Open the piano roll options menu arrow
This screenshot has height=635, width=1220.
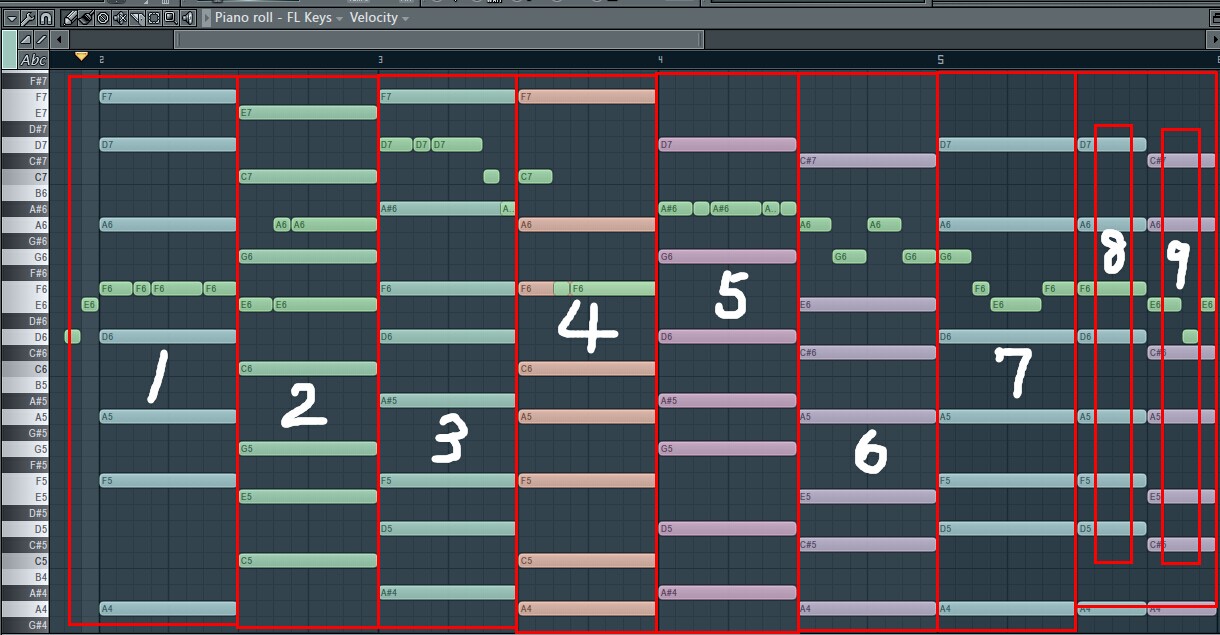pos(11,18)
